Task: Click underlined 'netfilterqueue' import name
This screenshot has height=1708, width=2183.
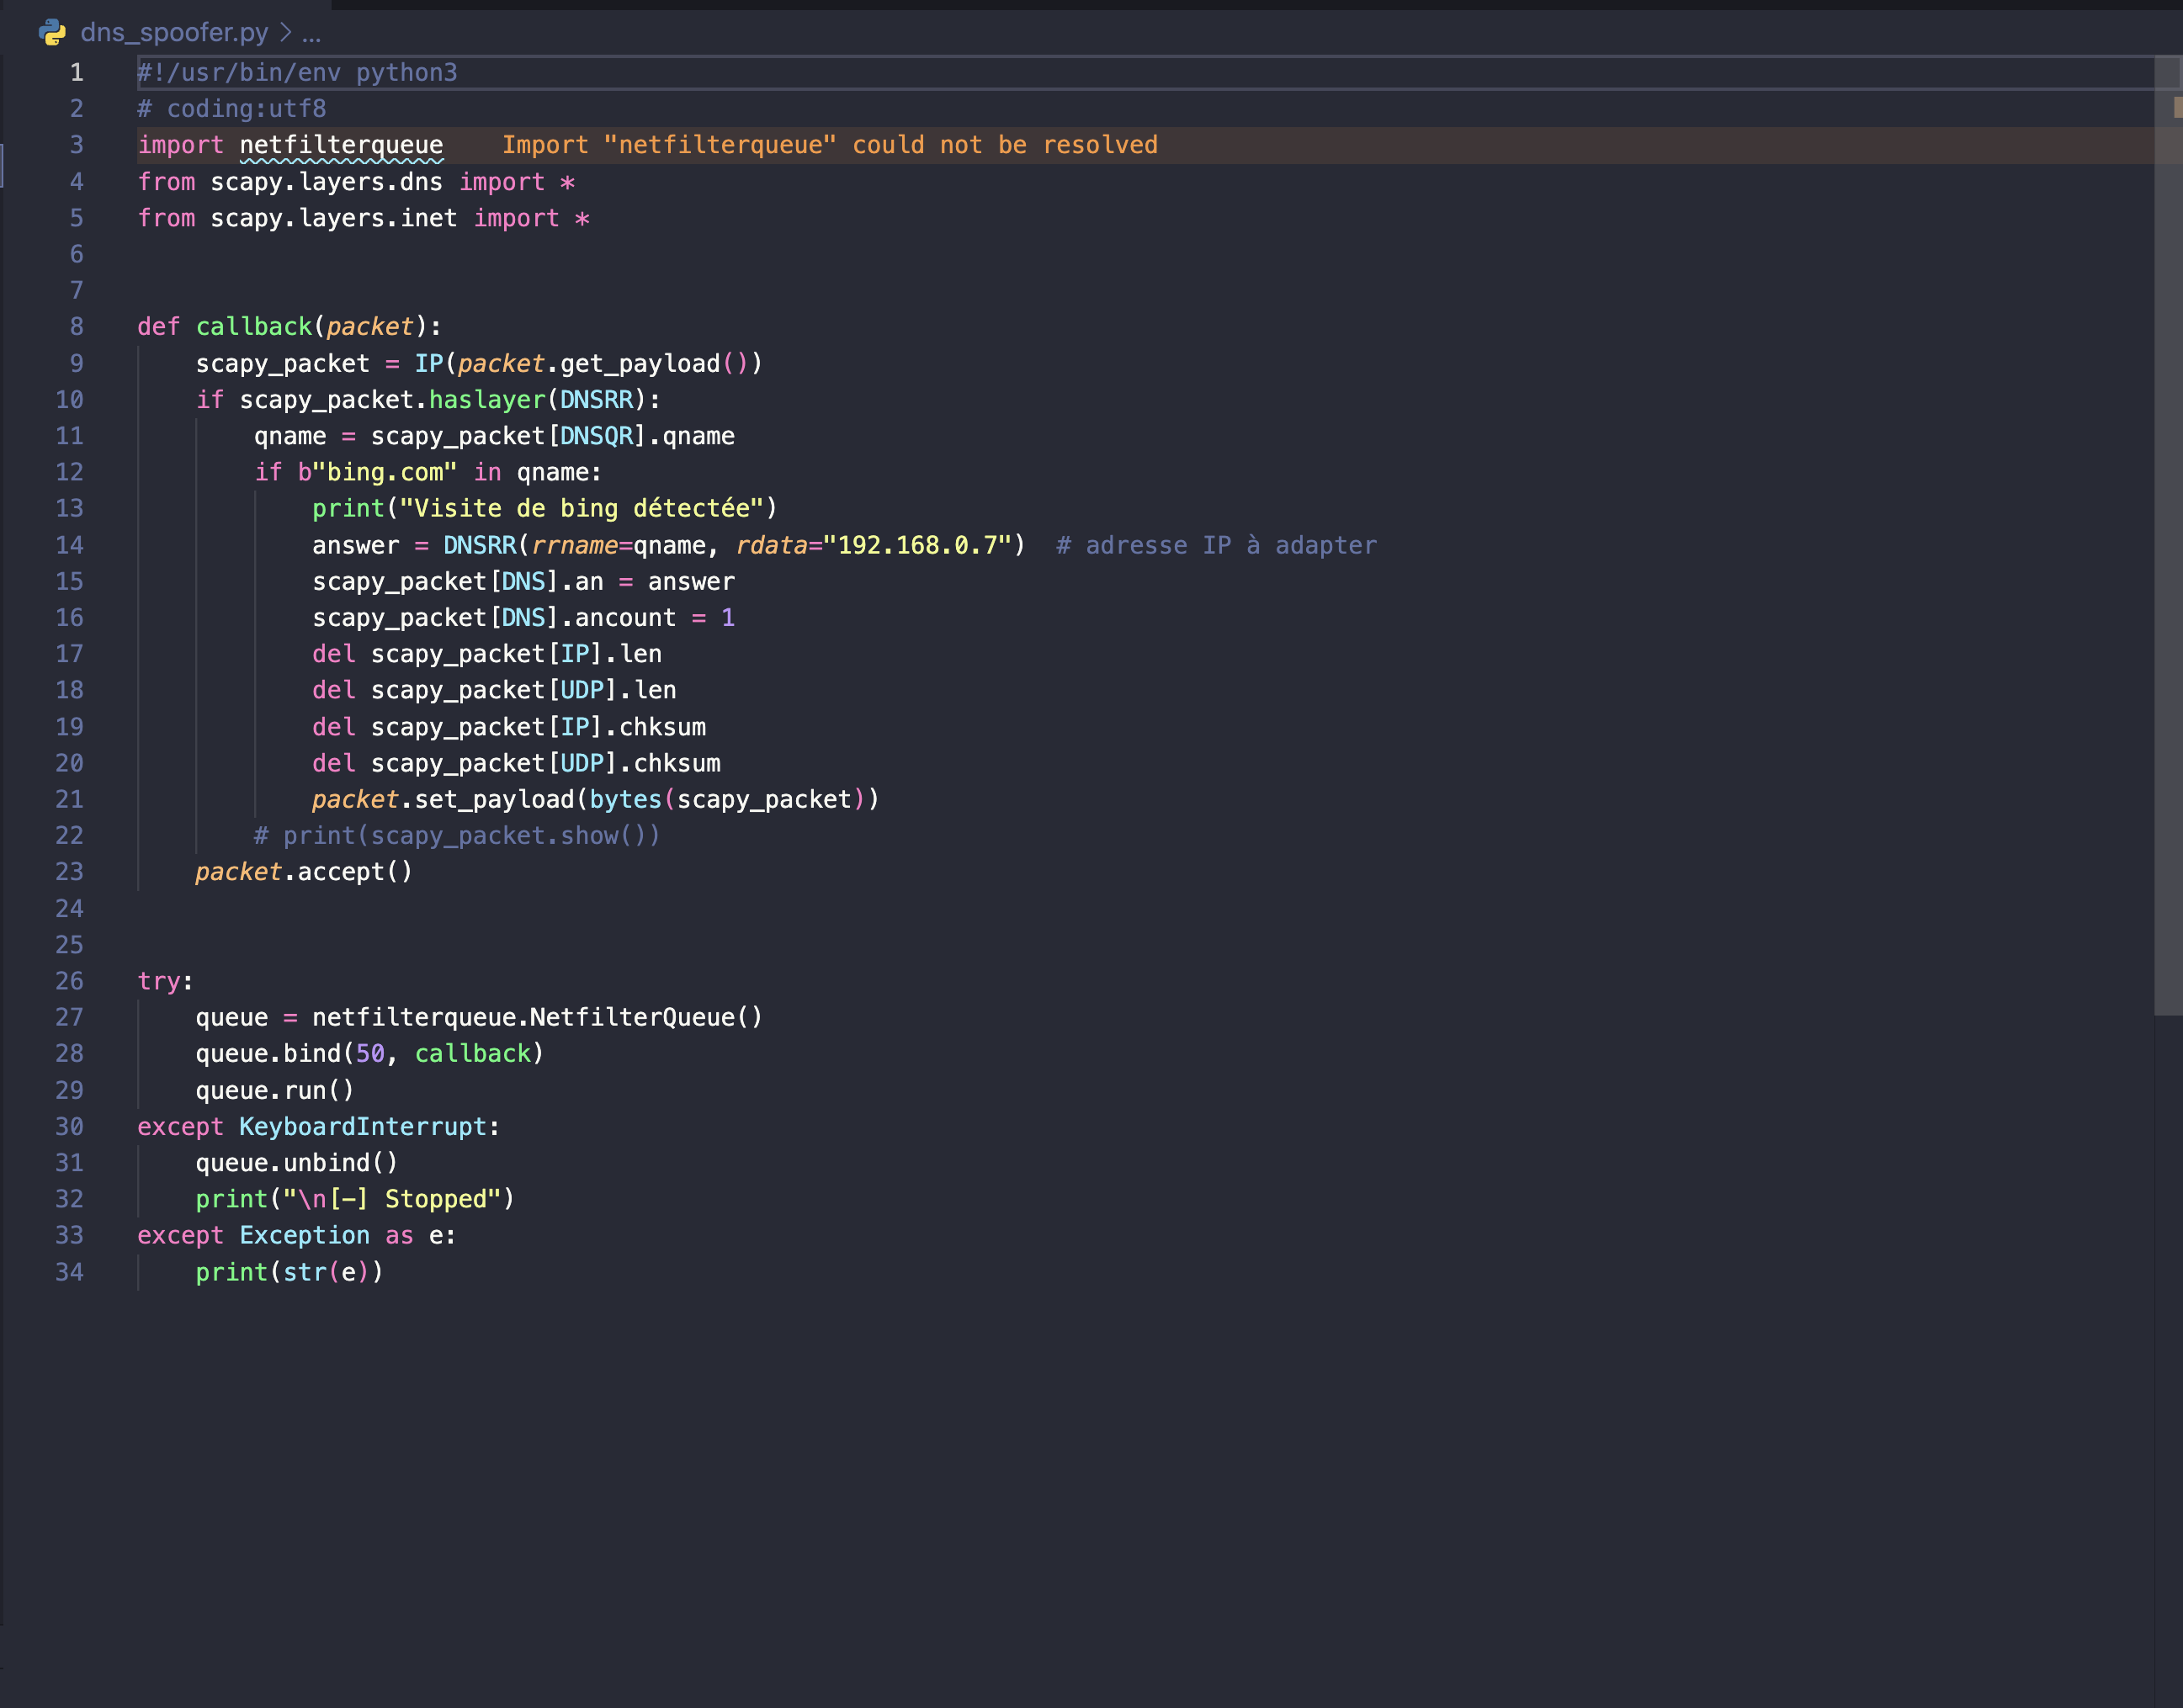Action: (341, 145)
